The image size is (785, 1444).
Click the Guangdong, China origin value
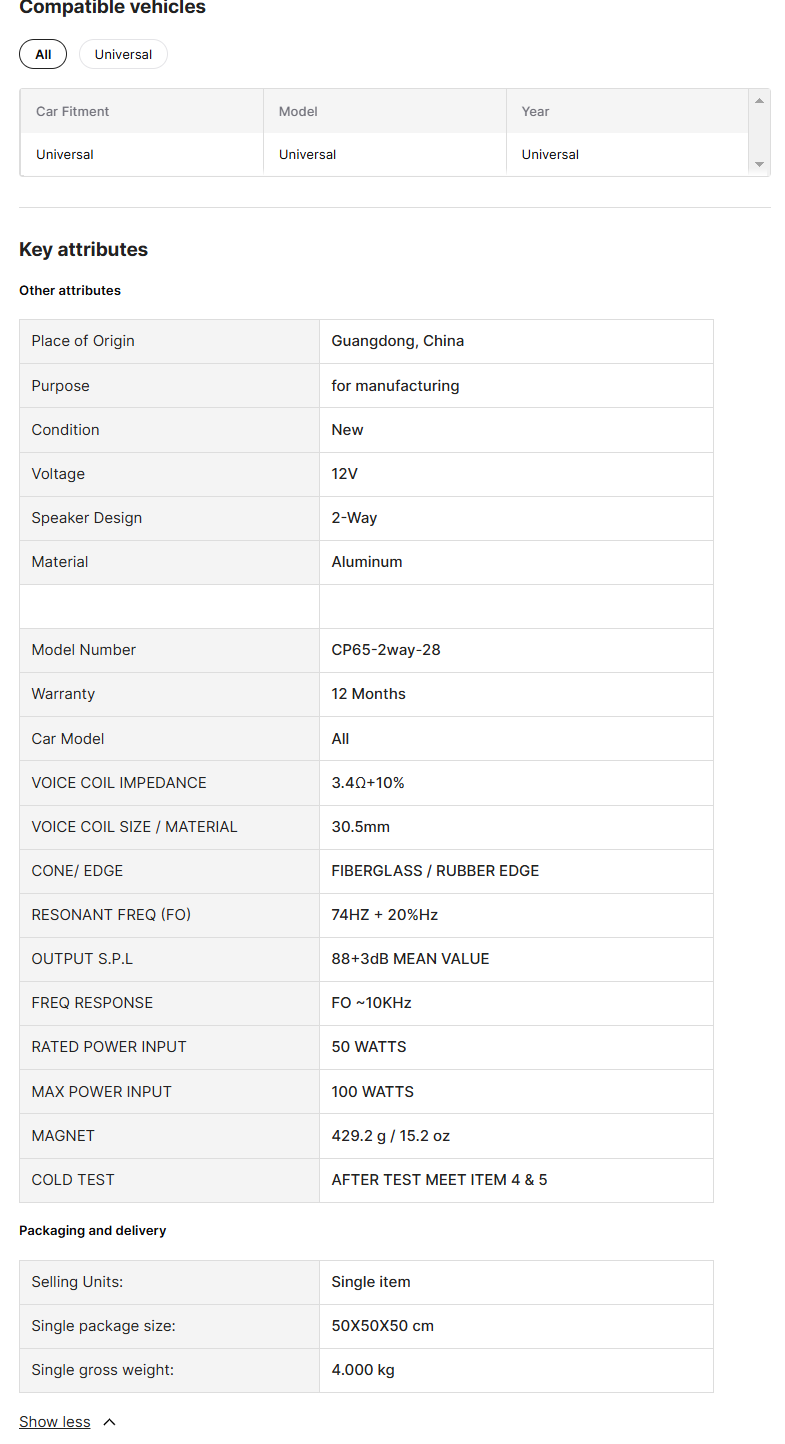pos(398,341)
